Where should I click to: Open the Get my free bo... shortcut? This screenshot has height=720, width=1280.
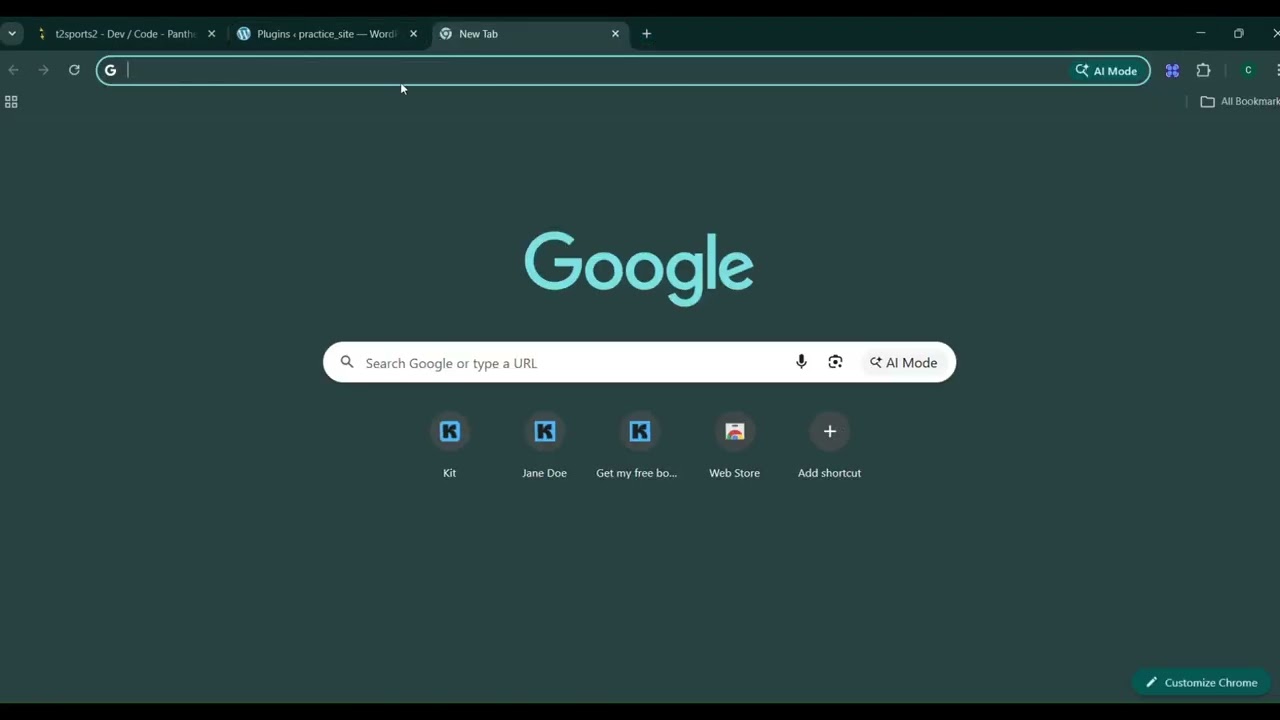[x=637, y=446]
